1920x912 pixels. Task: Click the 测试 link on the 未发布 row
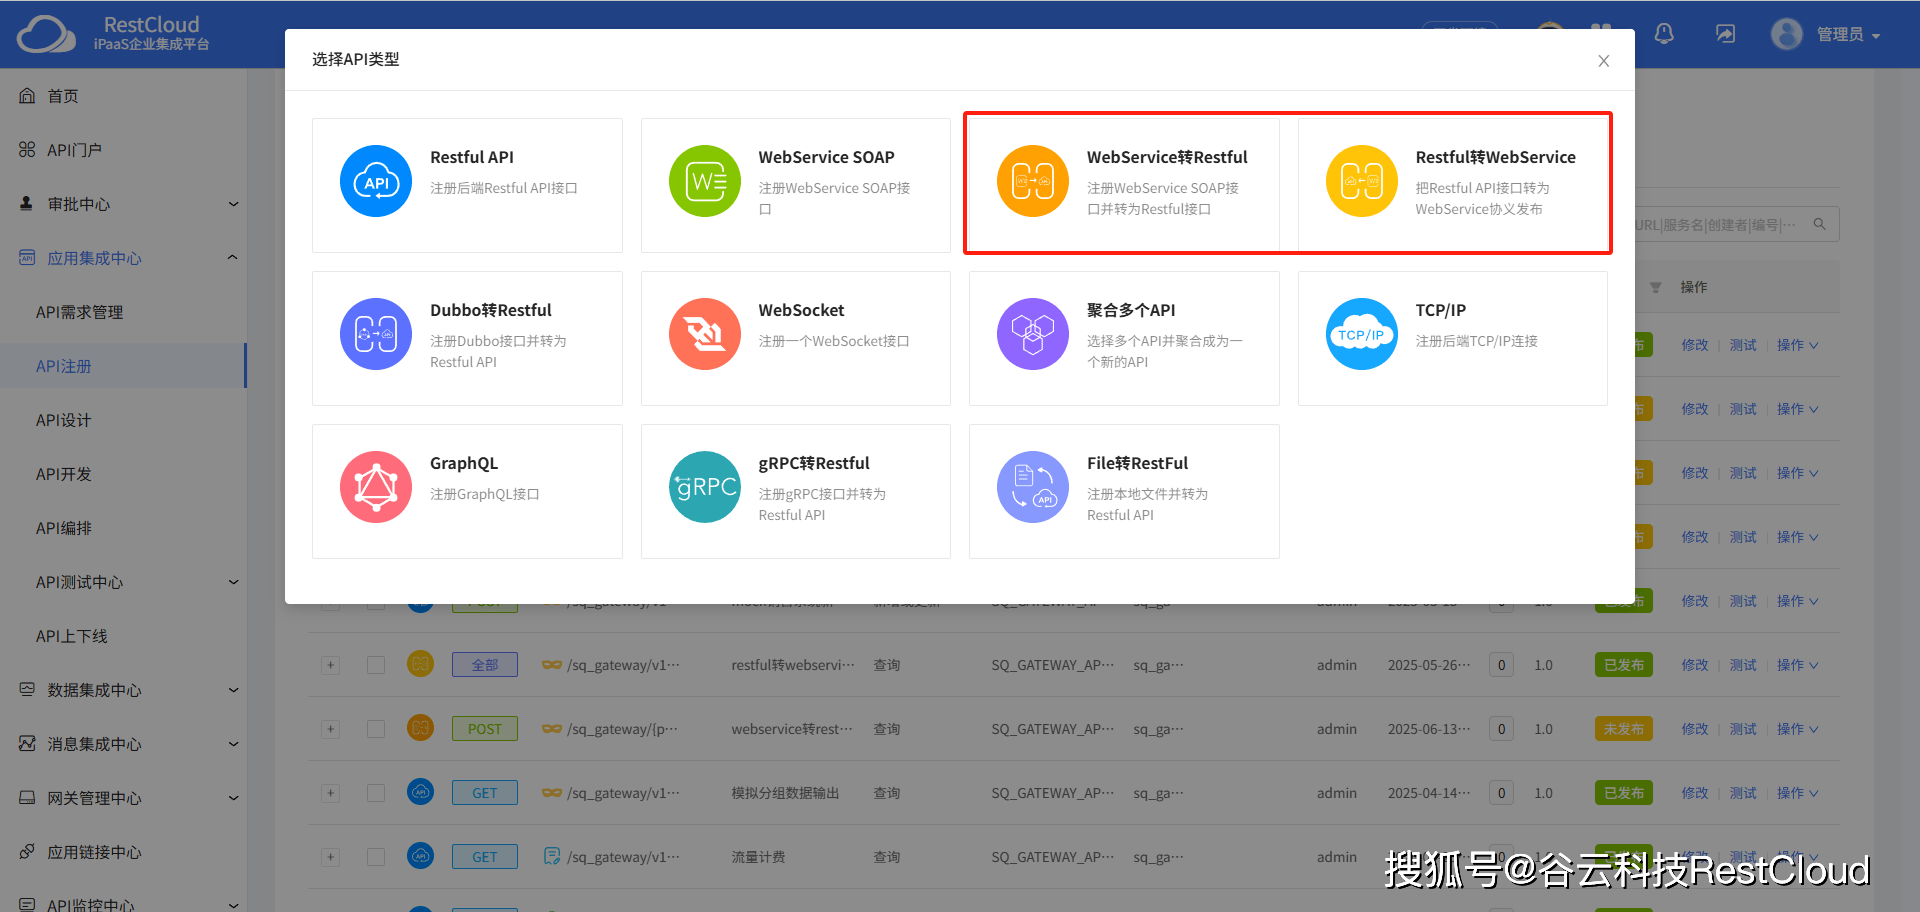[x=1742, y=728]
